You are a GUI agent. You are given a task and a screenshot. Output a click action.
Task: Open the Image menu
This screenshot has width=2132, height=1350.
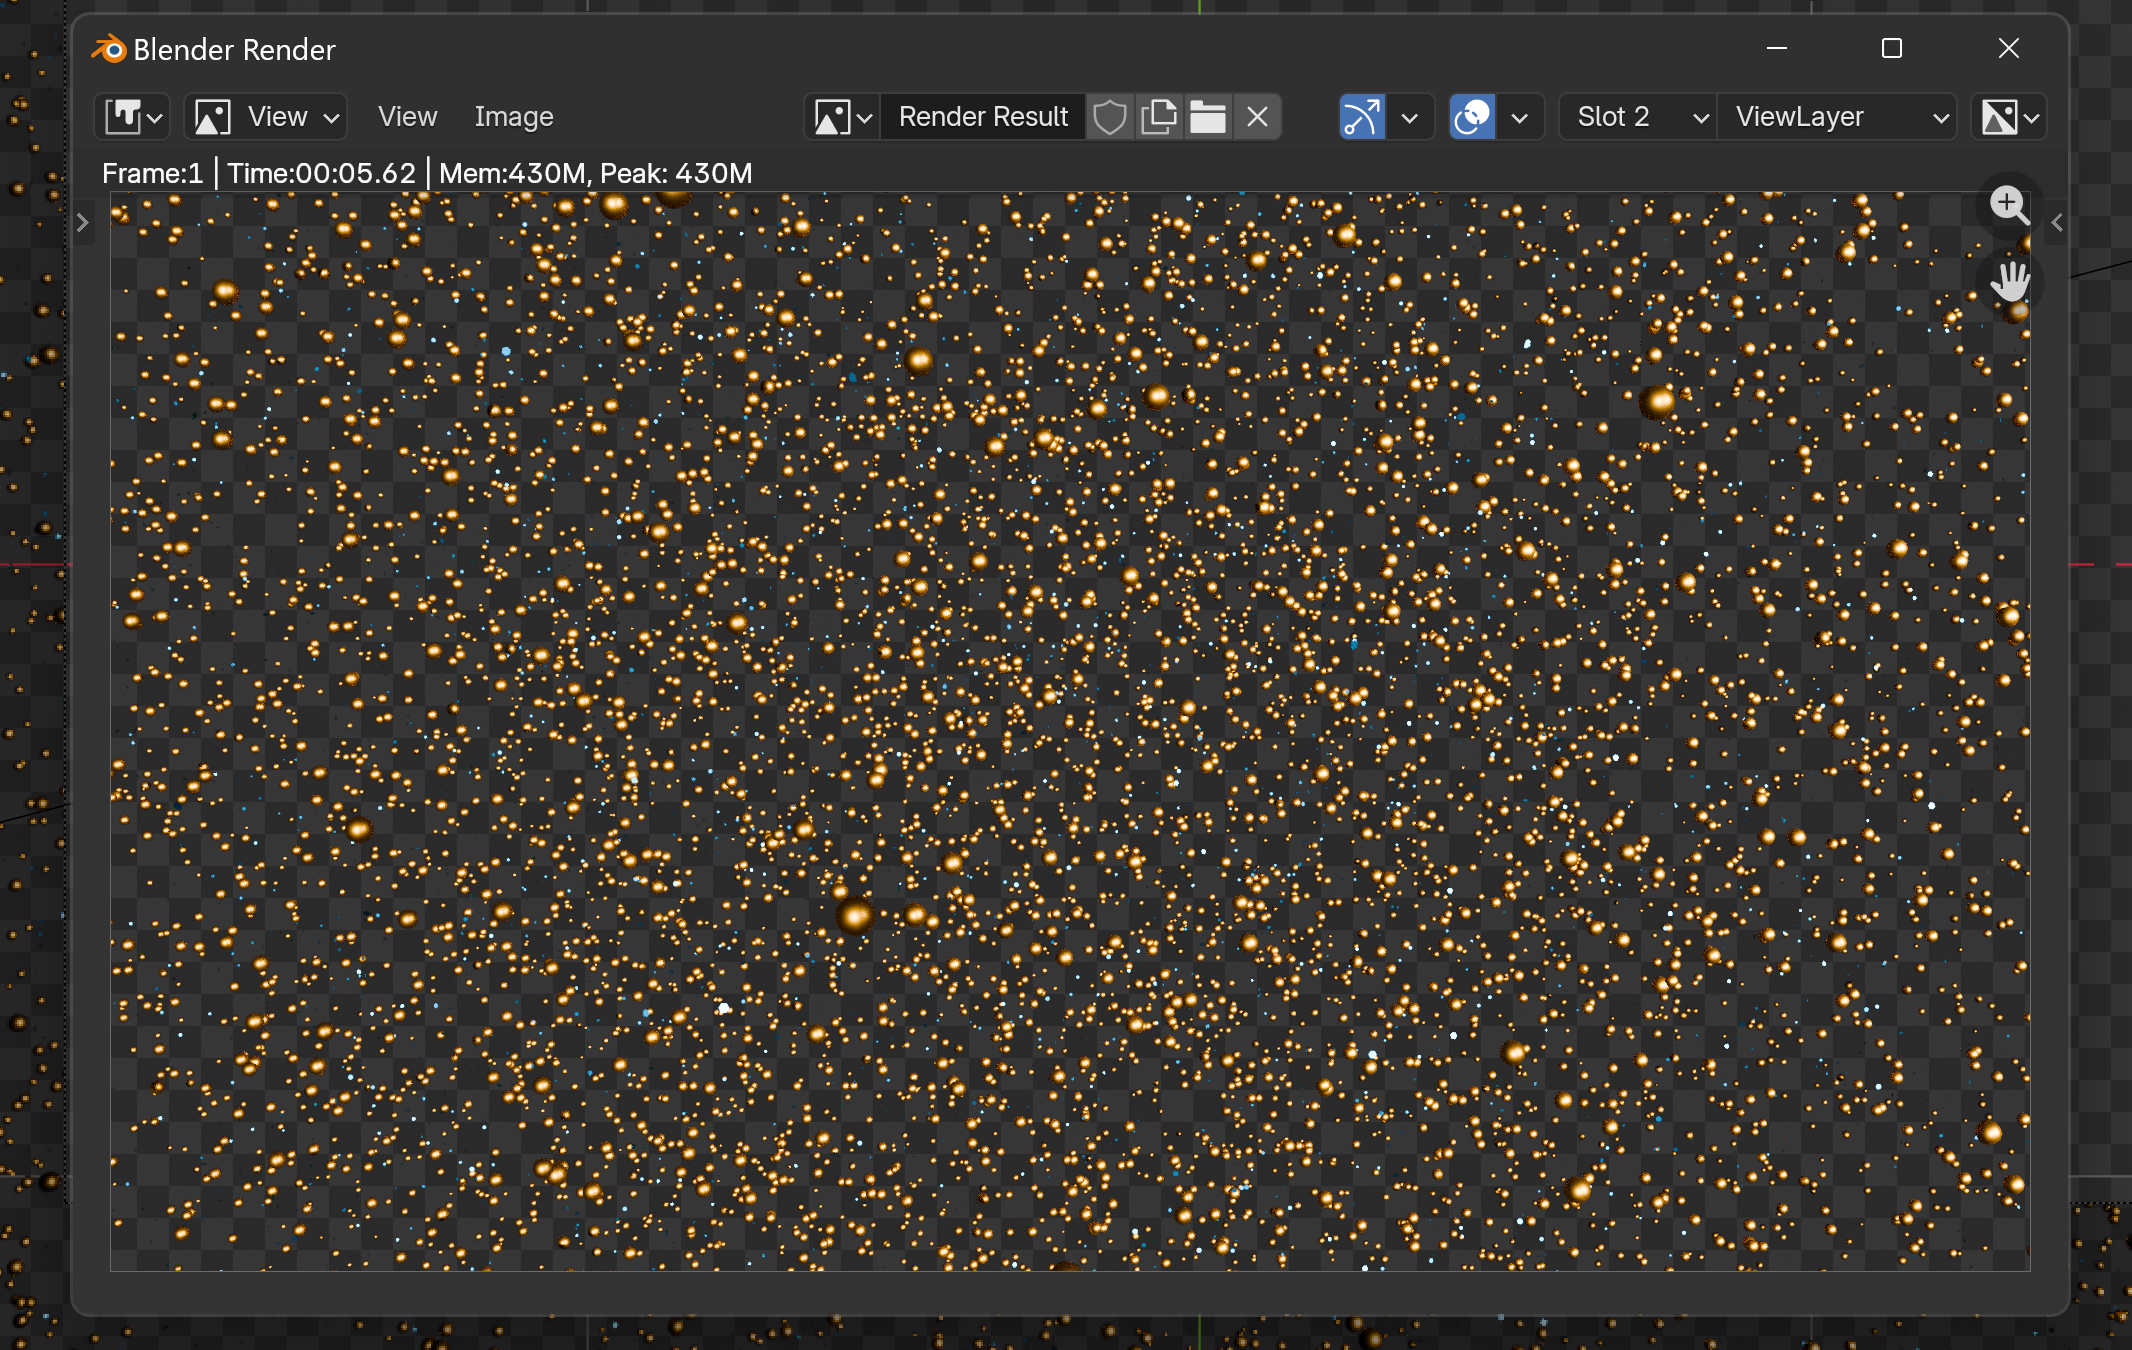click(513, 117)
